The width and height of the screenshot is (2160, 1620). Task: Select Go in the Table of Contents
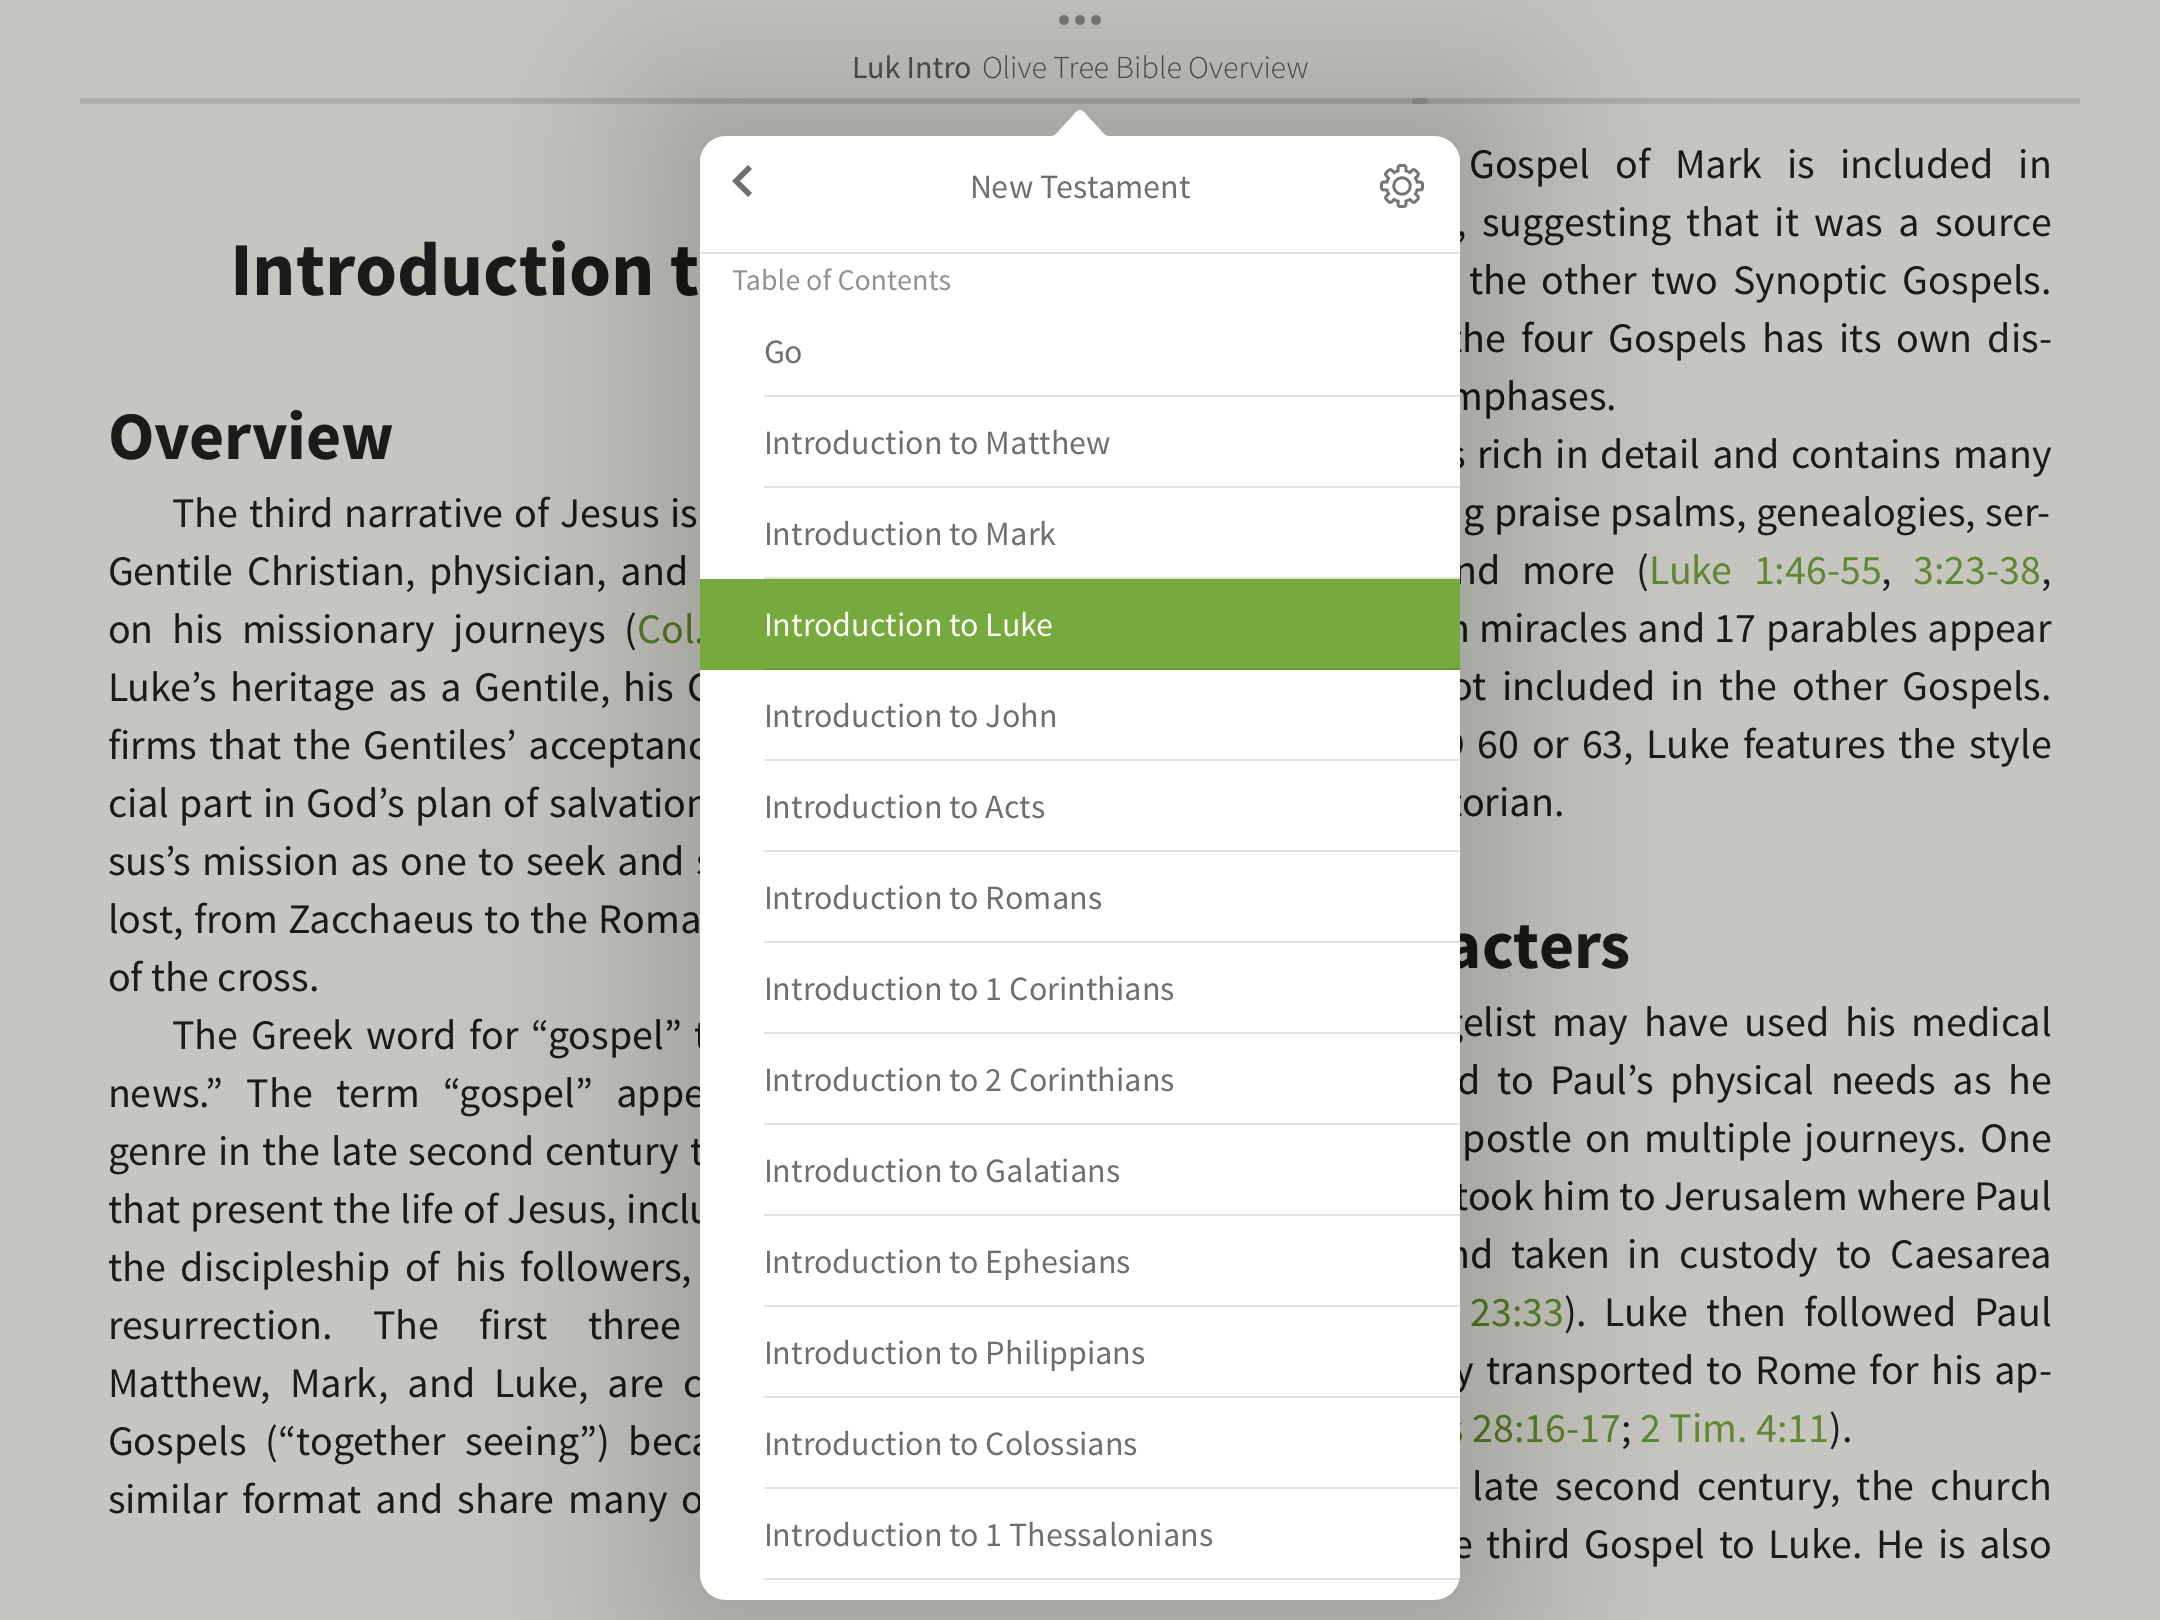tap(783, 352)
